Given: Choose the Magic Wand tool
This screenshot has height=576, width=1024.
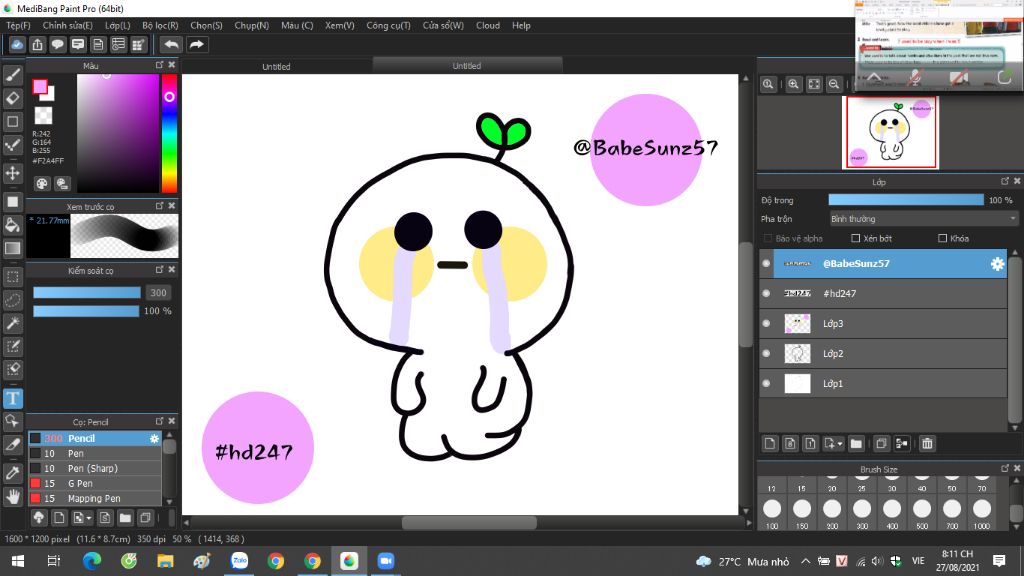Looking at the screenshot, I should (x=13, y=323).
